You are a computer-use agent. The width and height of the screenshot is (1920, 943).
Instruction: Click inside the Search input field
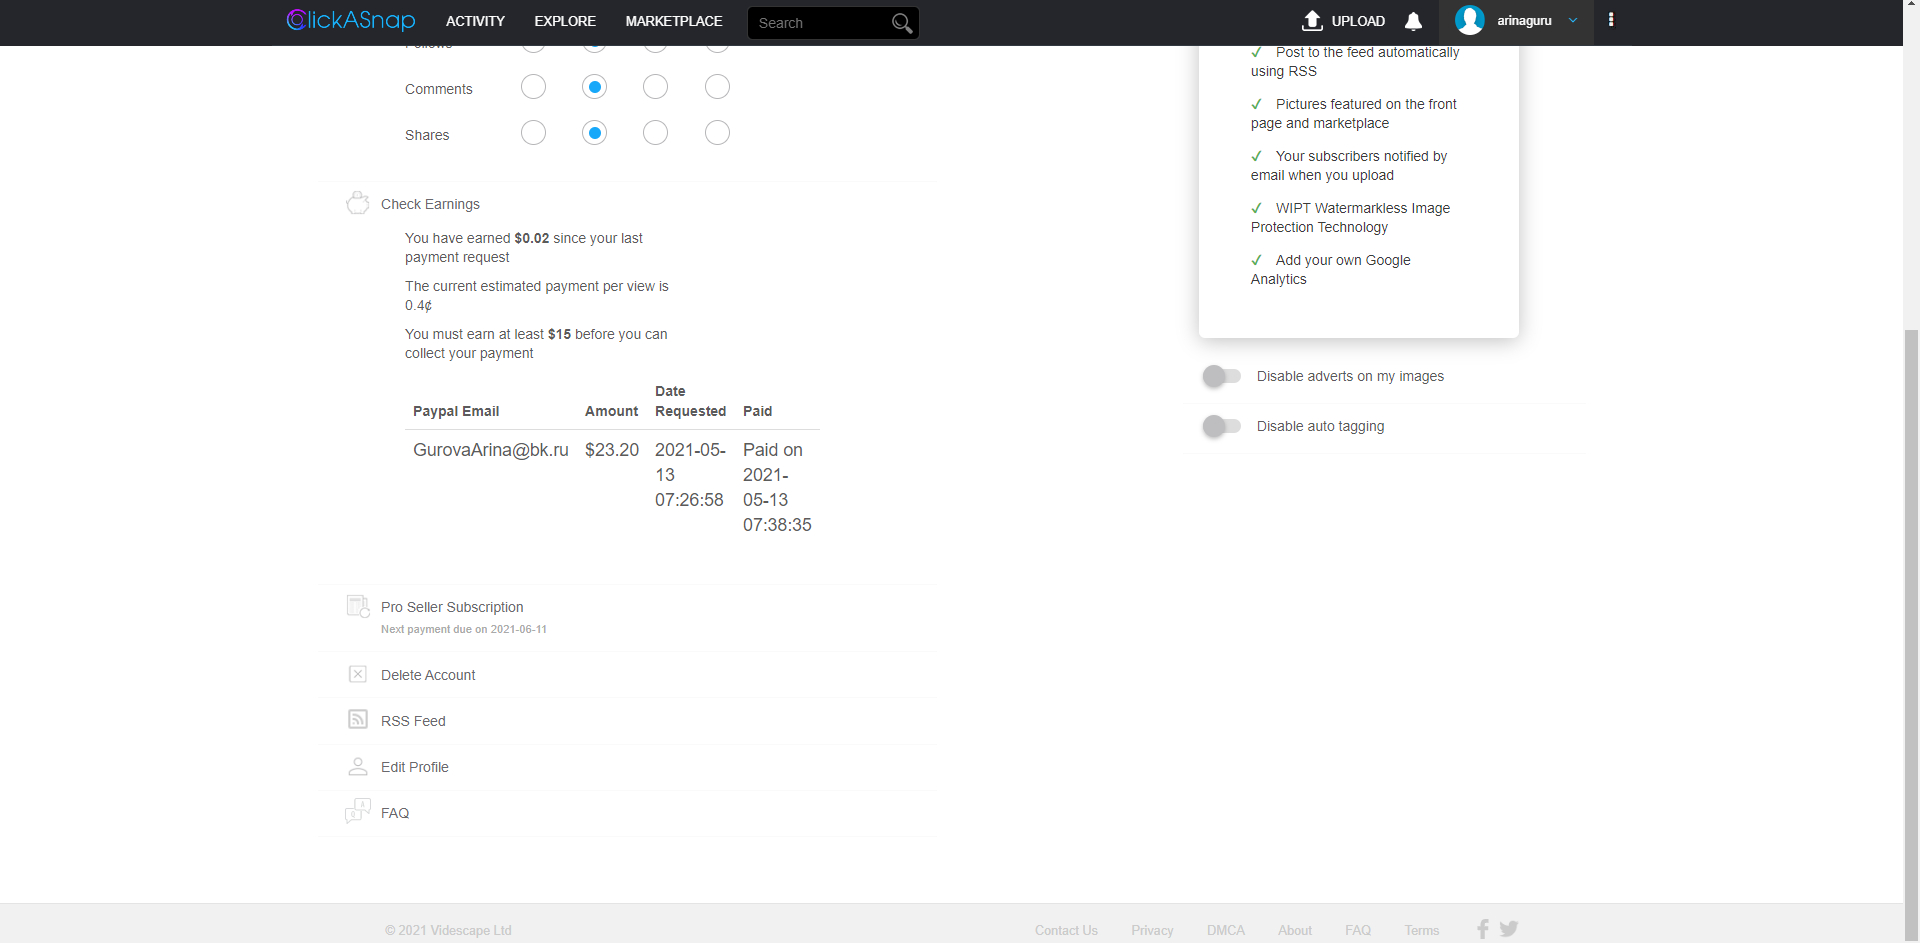point(815,23)
